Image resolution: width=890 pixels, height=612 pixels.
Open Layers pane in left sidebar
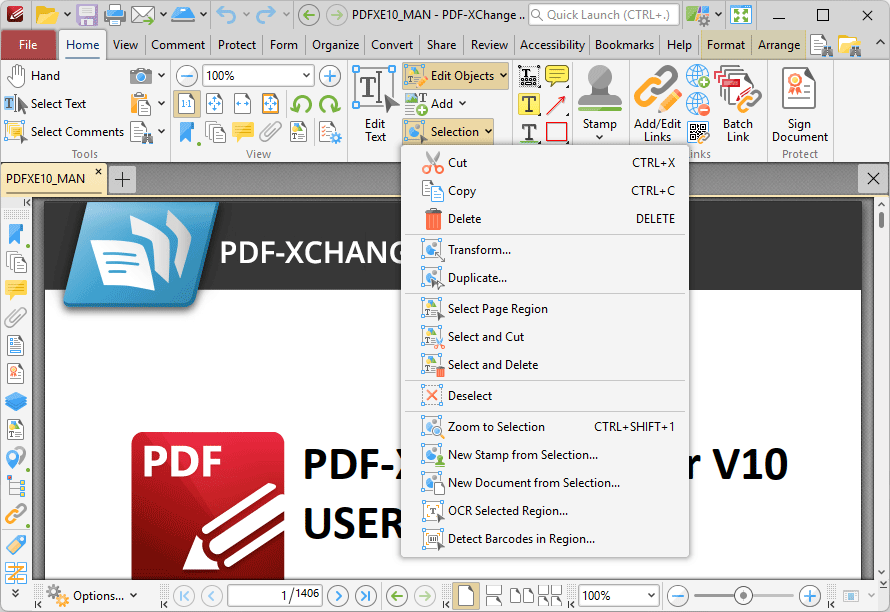coord(16,401)
